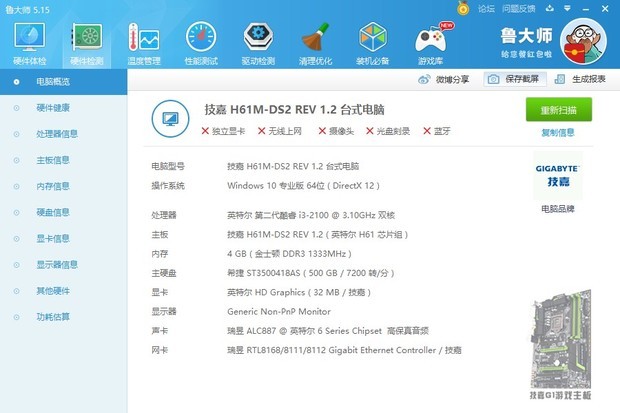Click Generic Non-PnP Monitor text

[279, 312]
